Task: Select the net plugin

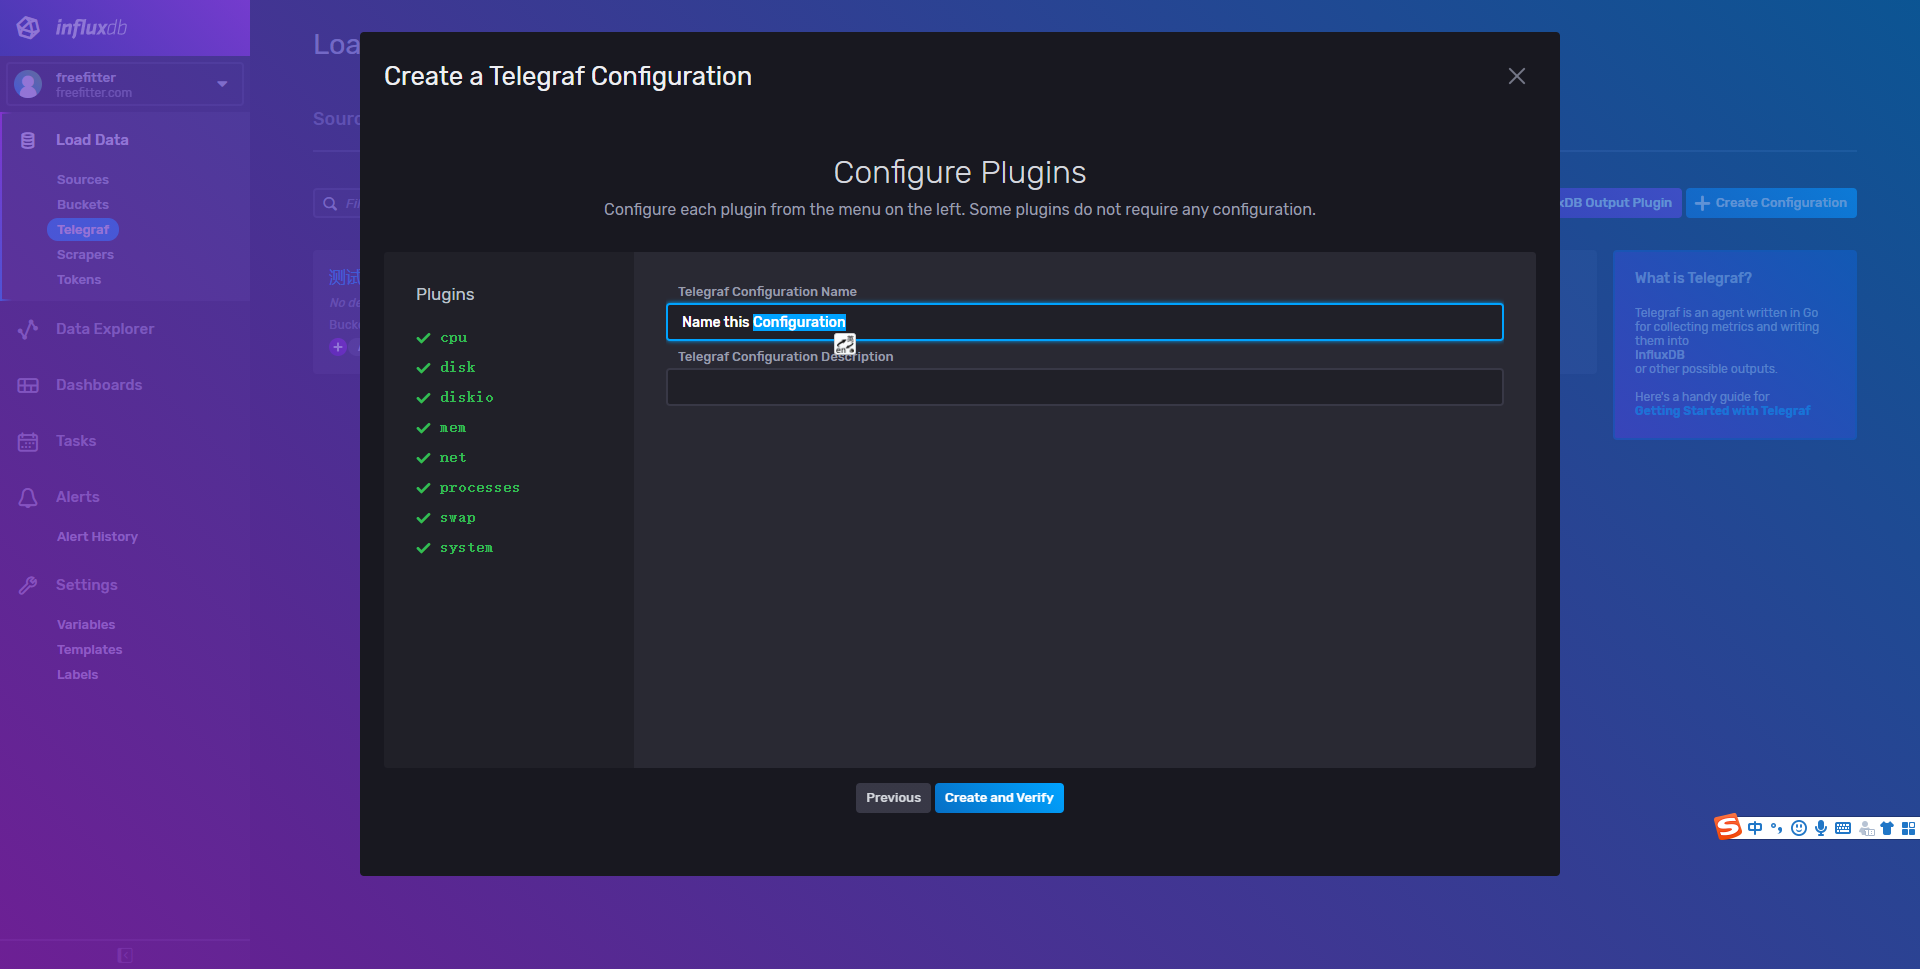Action: click(452, 458)
